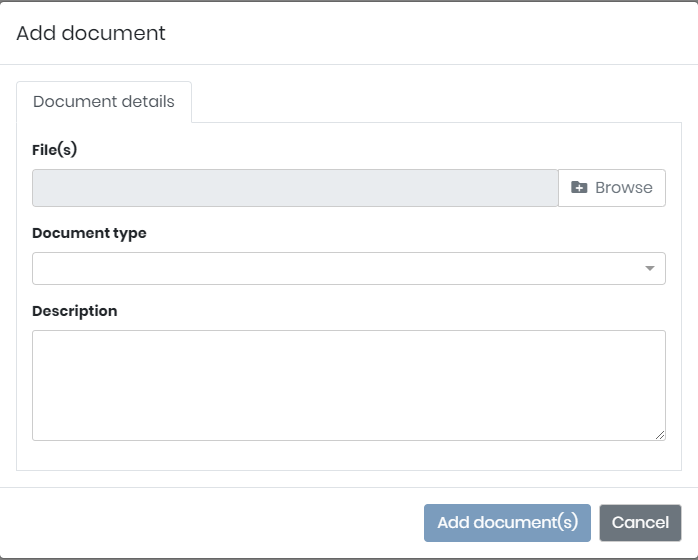Click the Description label
The image size is (698, 560).
75,311
